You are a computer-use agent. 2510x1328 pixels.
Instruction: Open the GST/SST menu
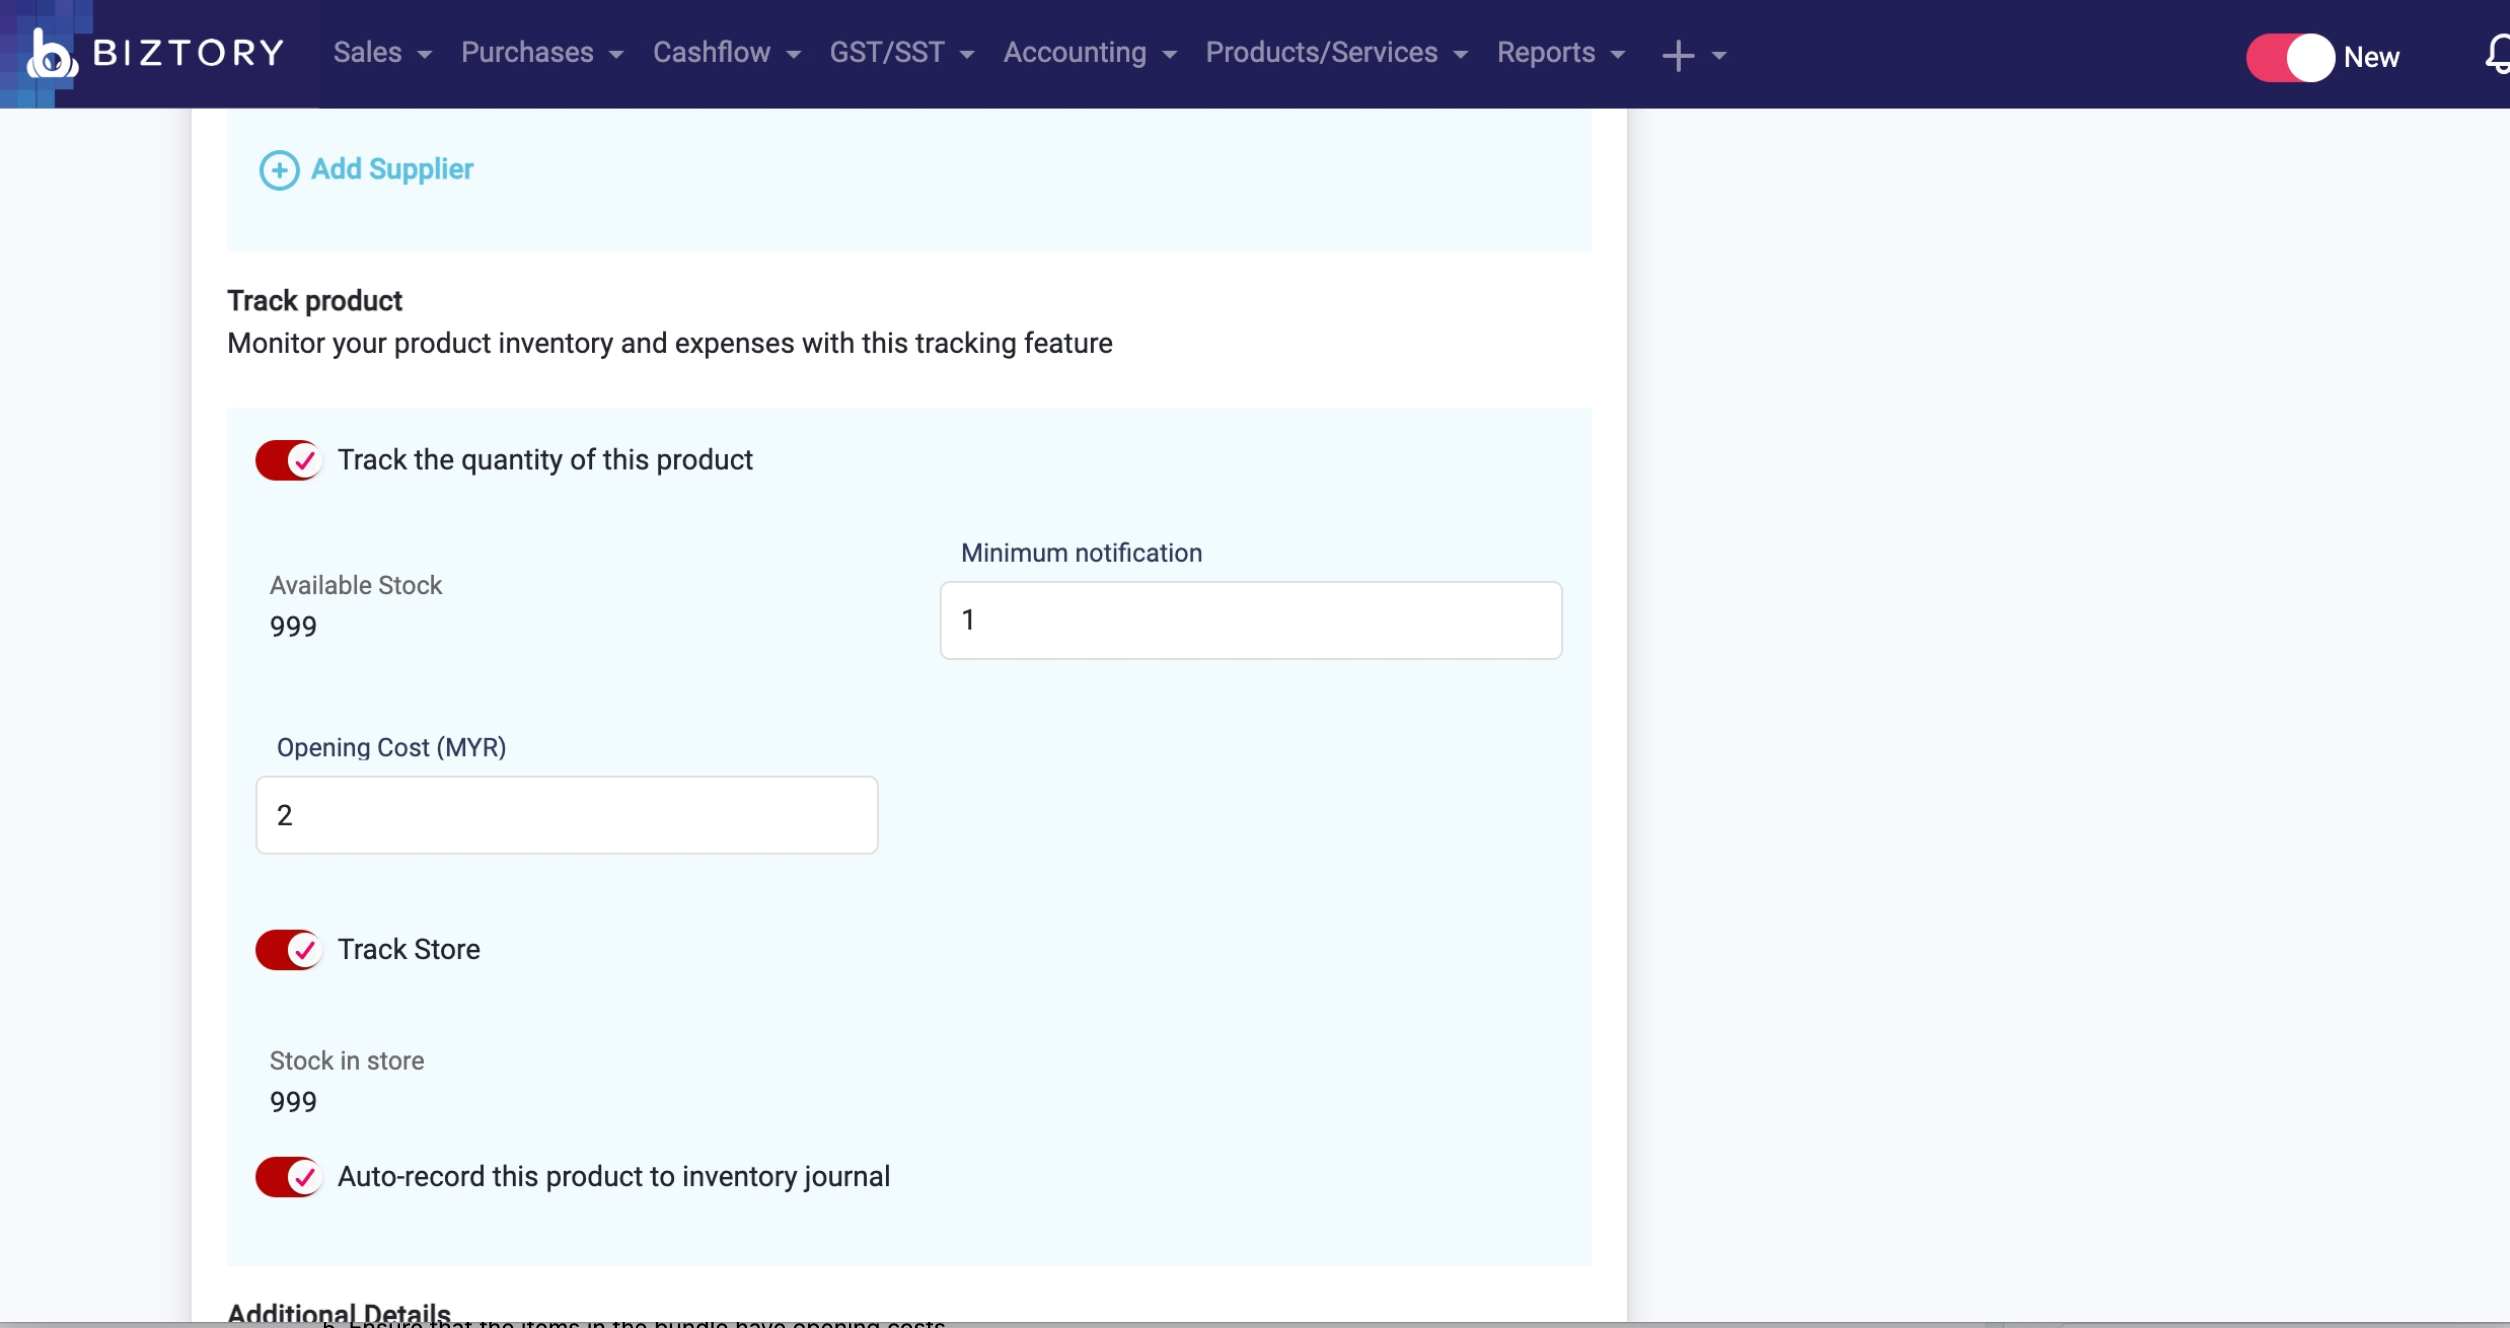(x=901, y=53)
